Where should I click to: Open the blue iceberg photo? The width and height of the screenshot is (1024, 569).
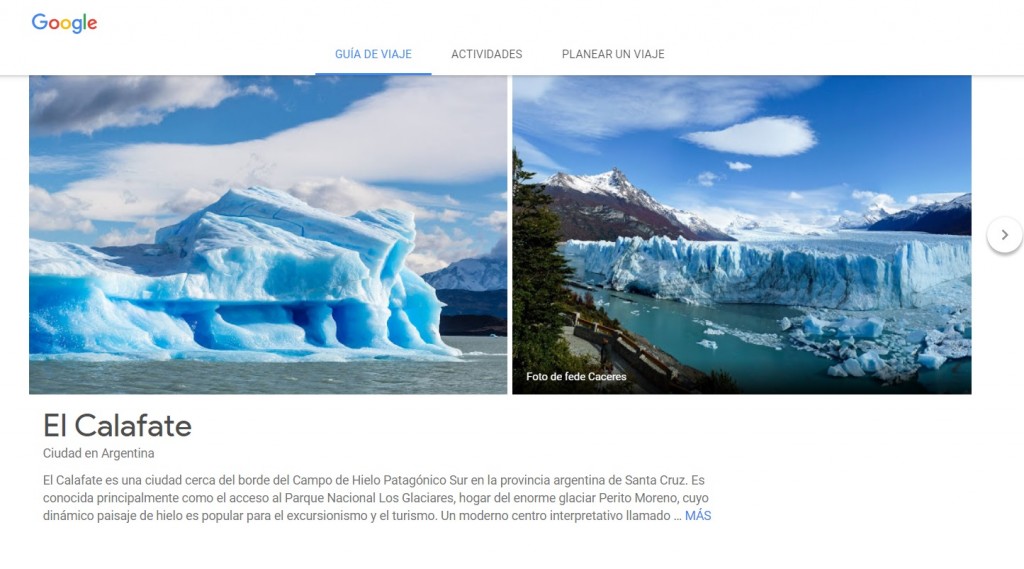(268, 235)
